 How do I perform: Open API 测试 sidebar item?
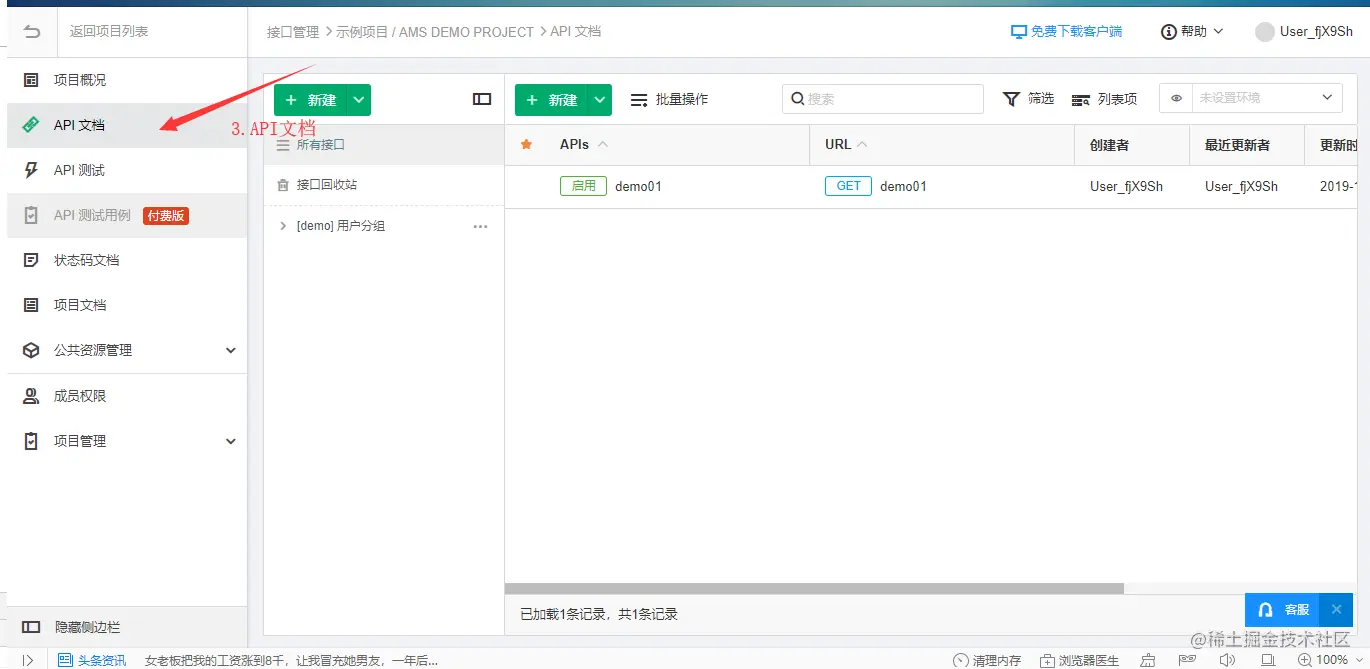[x=127, y=170]
